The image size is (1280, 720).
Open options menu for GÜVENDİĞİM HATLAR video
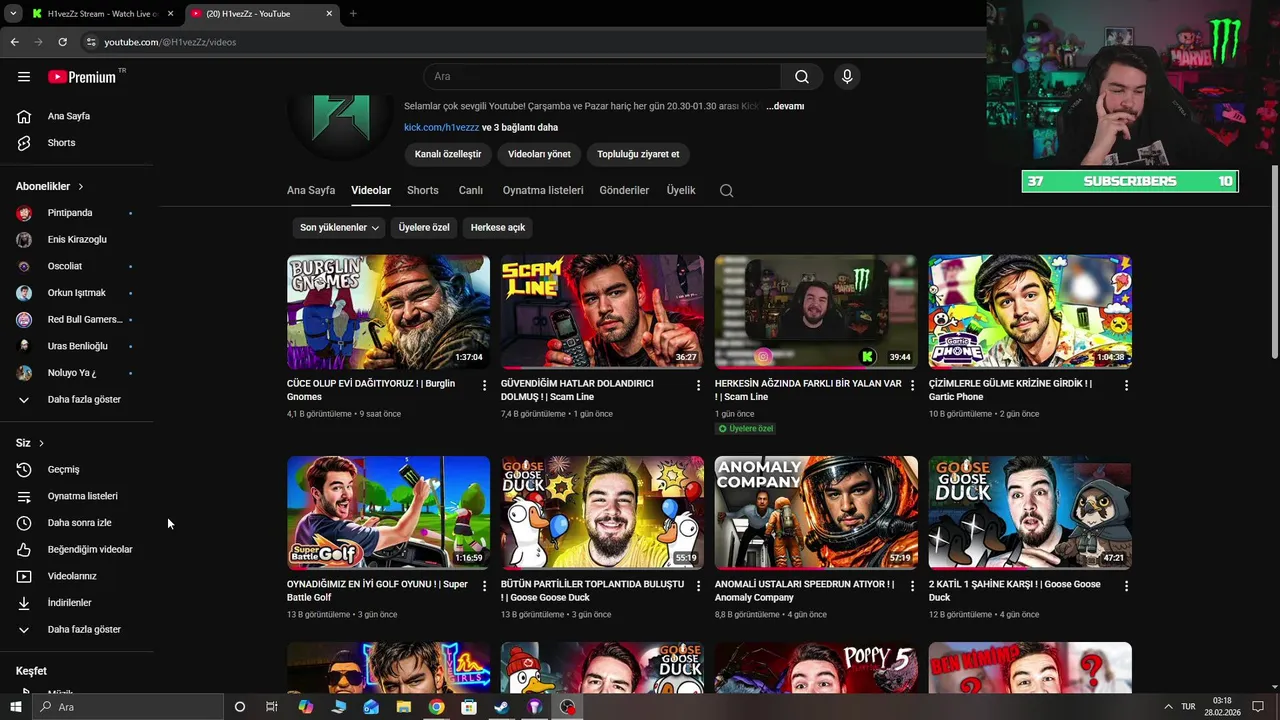click(698, 385)
